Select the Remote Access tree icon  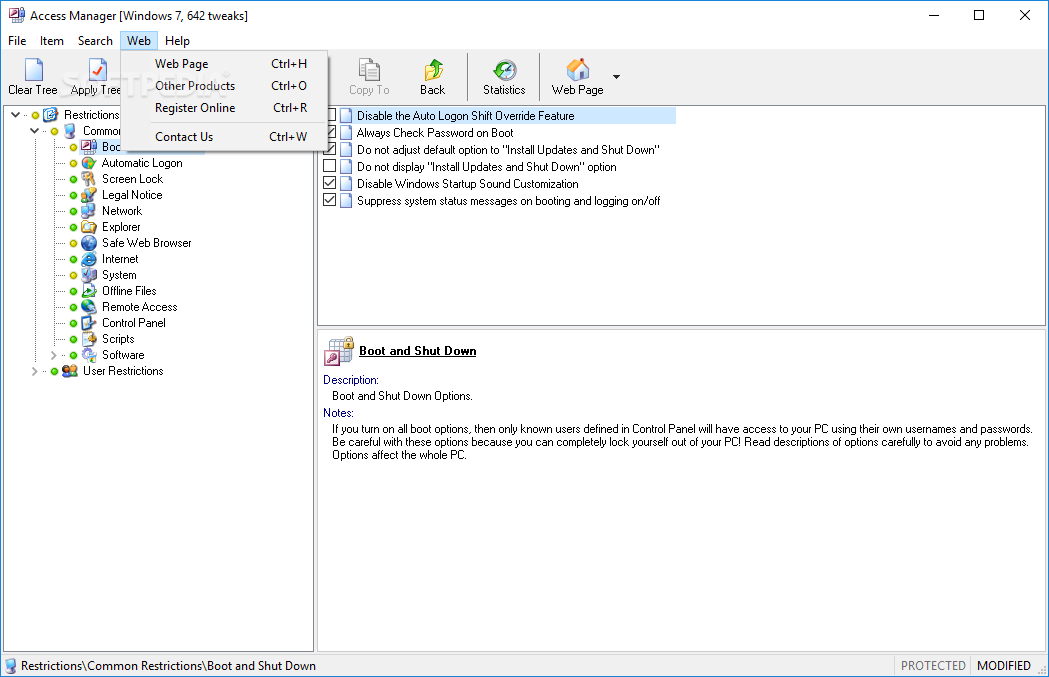click(89, 308)
